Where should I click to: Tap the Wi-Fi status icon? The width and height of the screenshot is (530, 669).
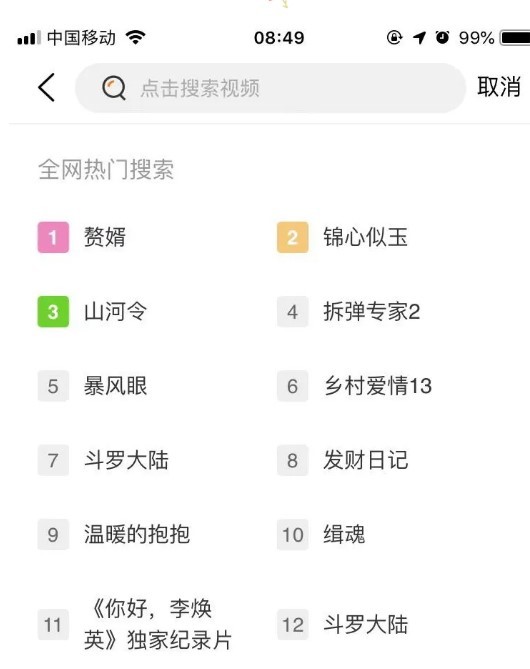(x=136, y=38)
